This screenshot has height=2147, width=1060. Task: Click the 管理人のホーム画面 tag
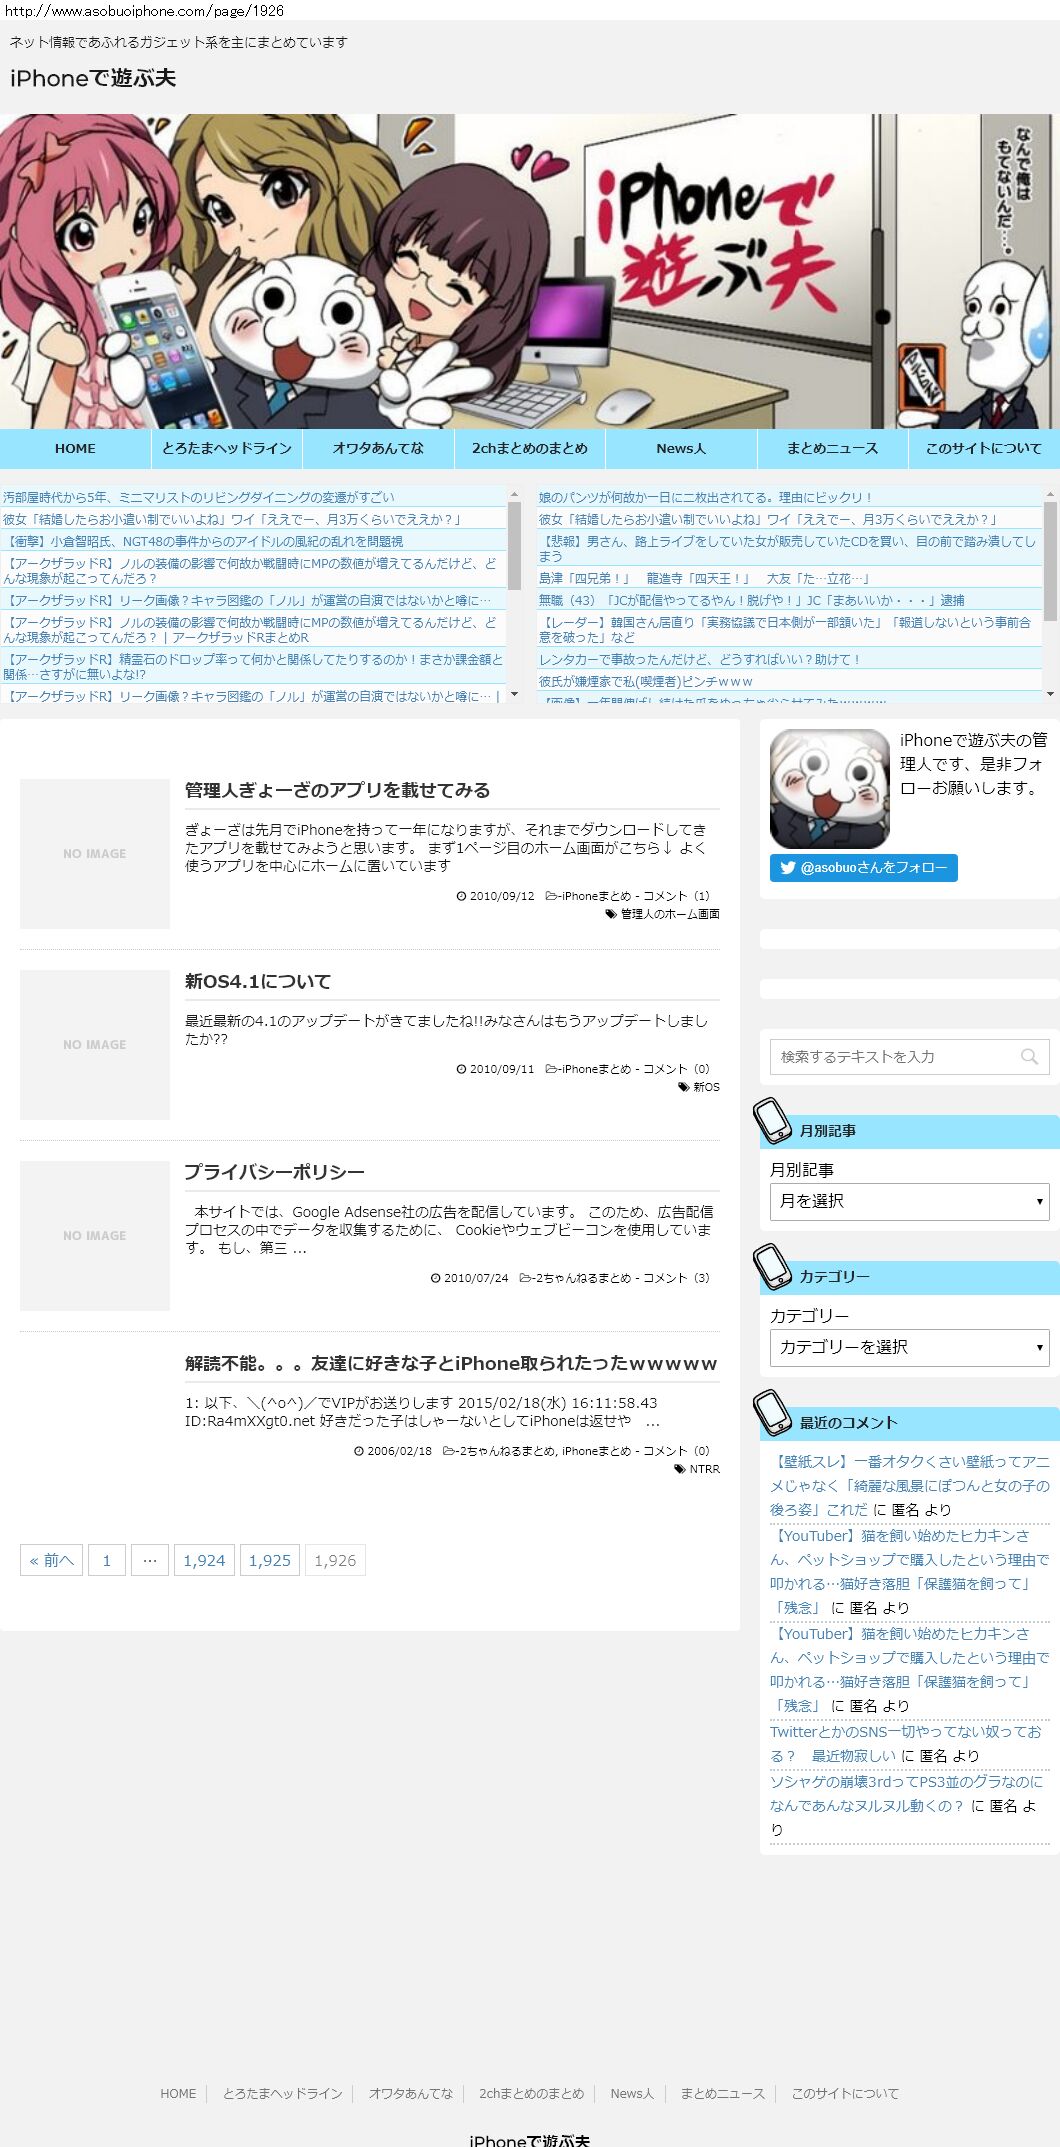click(x=670, y=914)
